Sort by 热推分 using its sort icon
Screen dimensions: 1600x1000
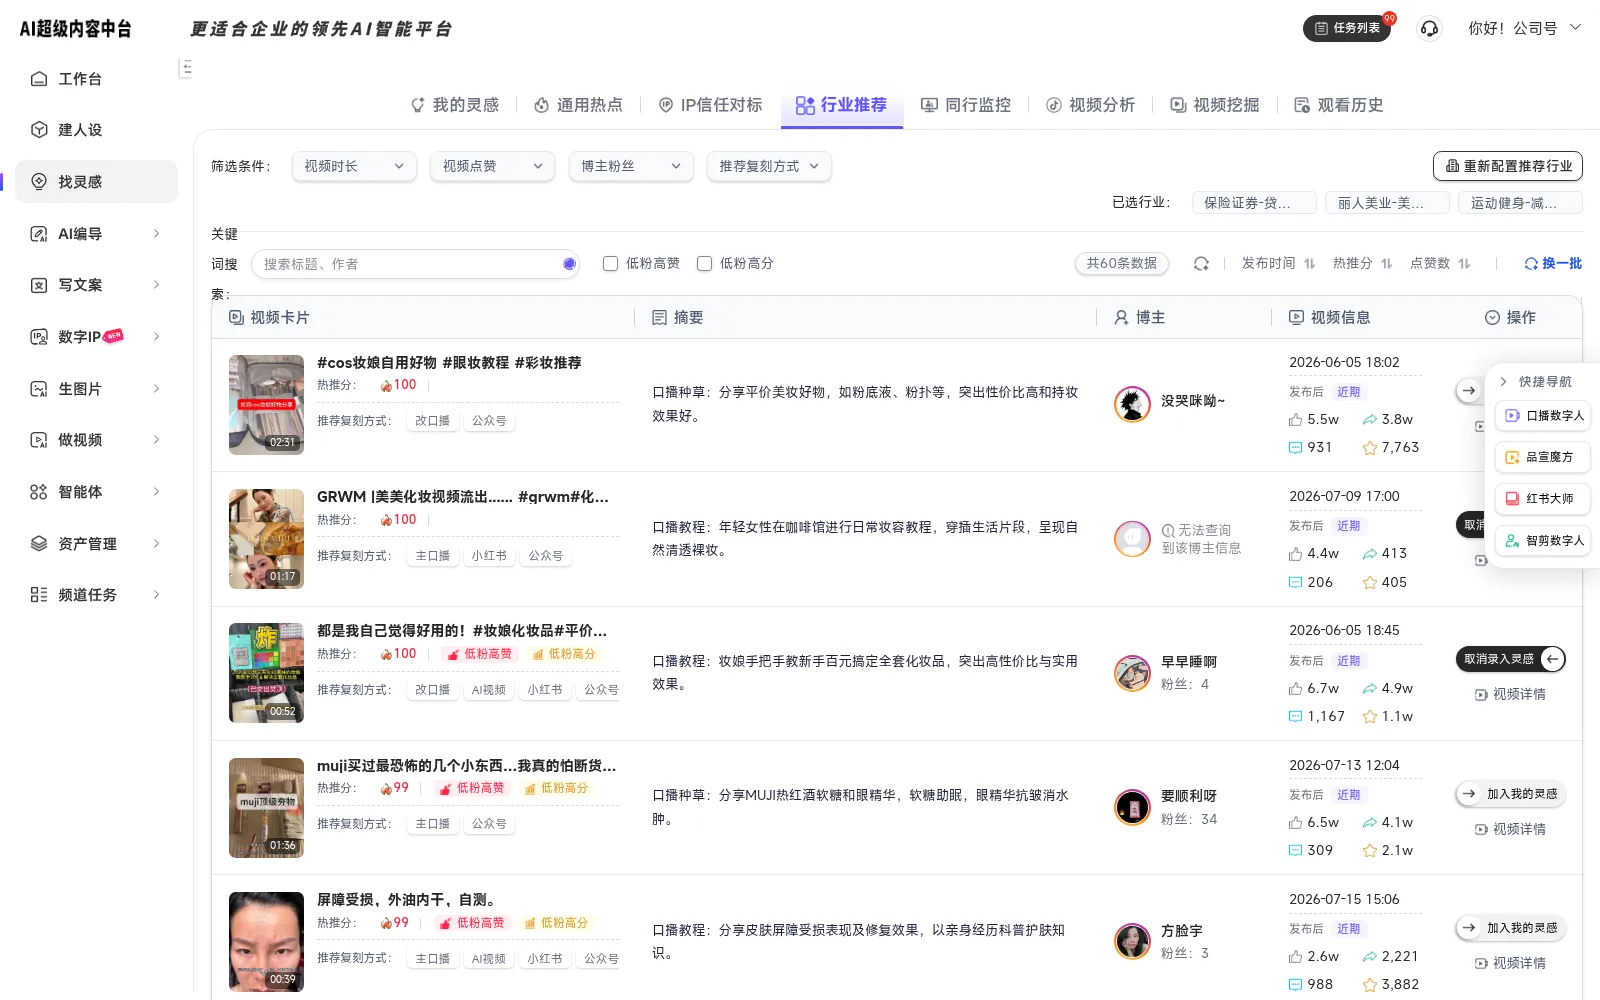coord(1386,264)
